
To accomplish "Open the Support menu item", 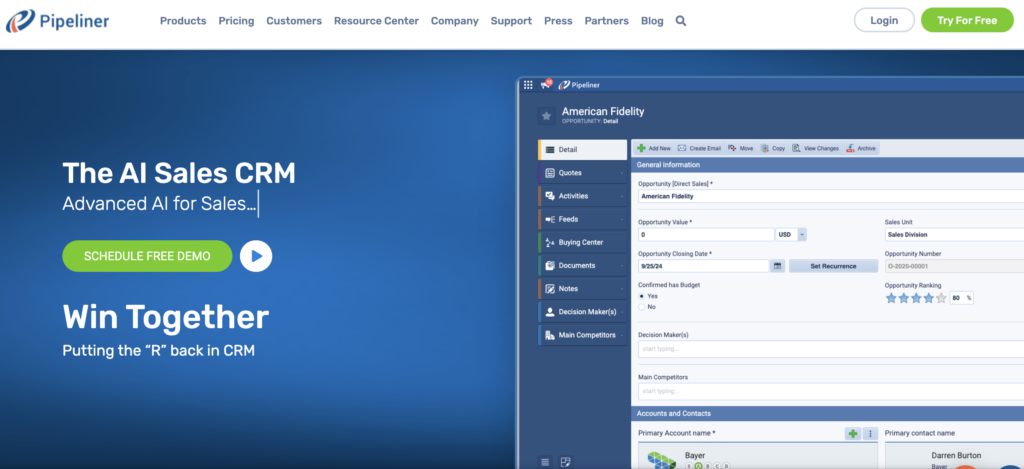I will click(x=511, y=21).
